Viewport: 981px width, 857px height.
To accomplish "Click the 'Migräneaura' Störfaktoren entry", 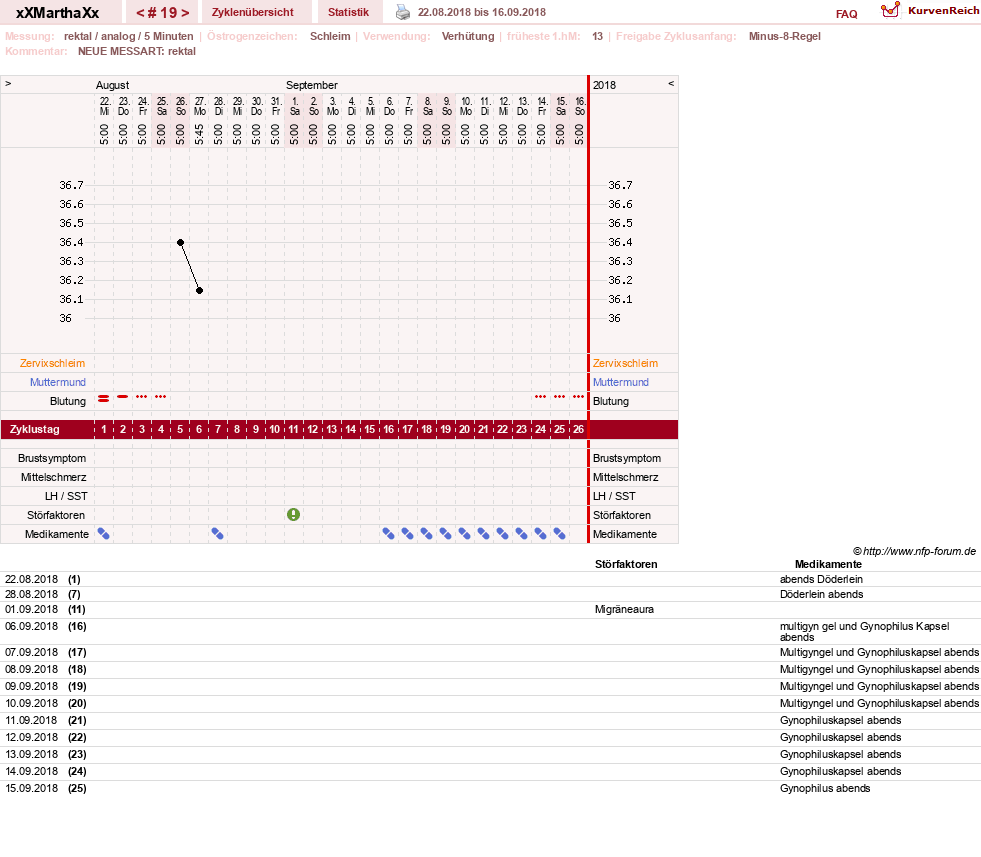I will (x=624, y=609).
